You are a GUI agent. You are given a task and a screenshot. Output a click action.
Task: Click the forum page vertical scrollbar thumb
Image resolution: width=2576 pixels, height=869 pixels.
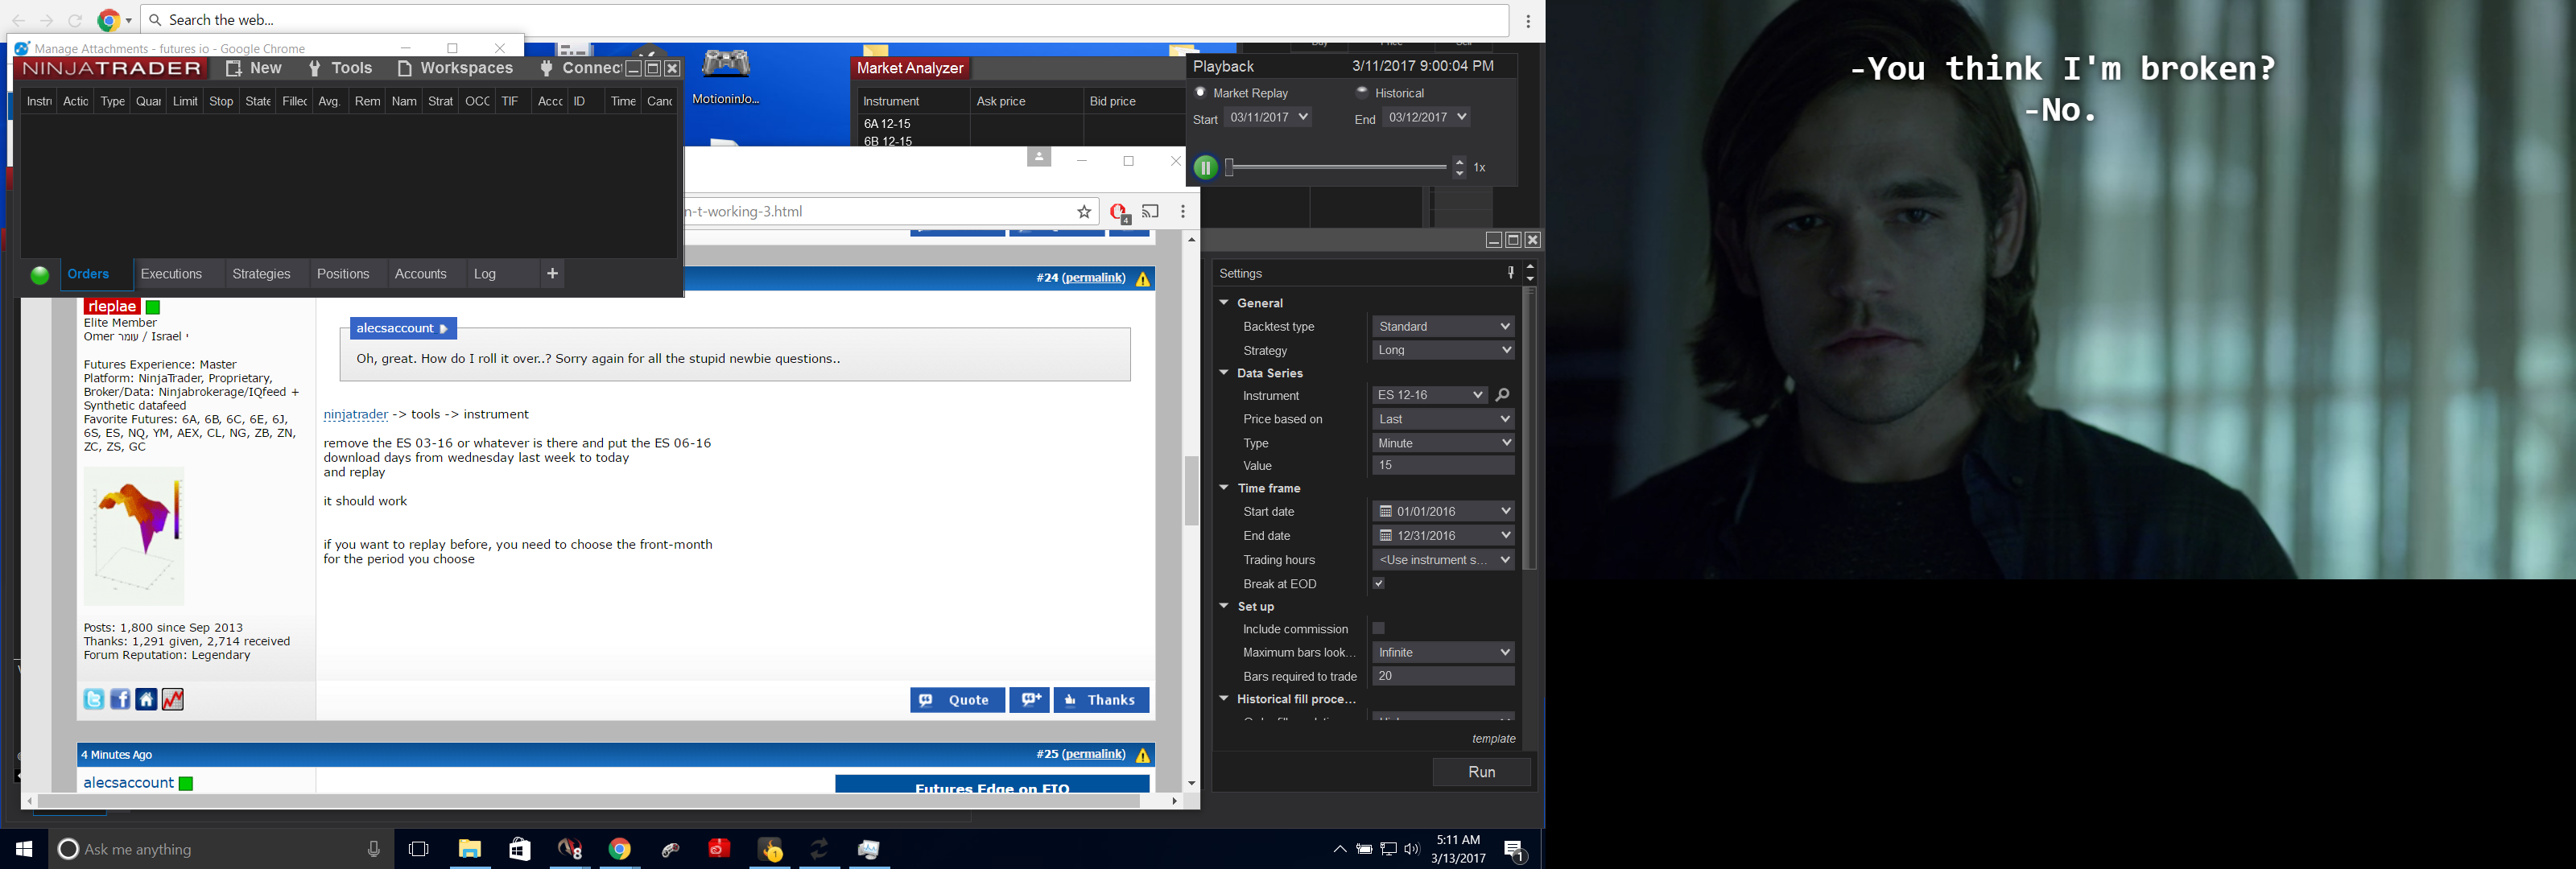1191,490
